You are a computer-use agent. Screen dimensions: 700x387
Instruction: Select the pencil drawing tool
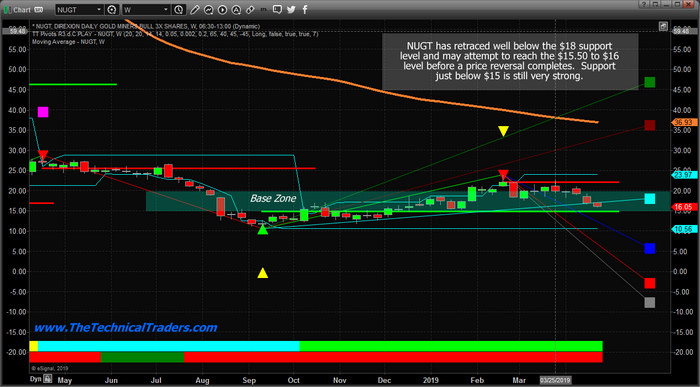pyautogui.click(x=194, y=10)
